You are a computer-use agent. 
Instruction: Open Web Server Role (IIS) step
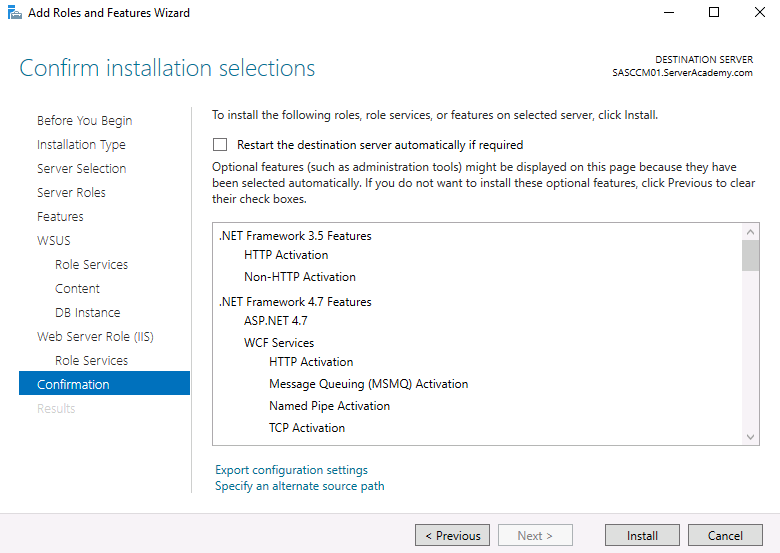(x=95, y=337)
